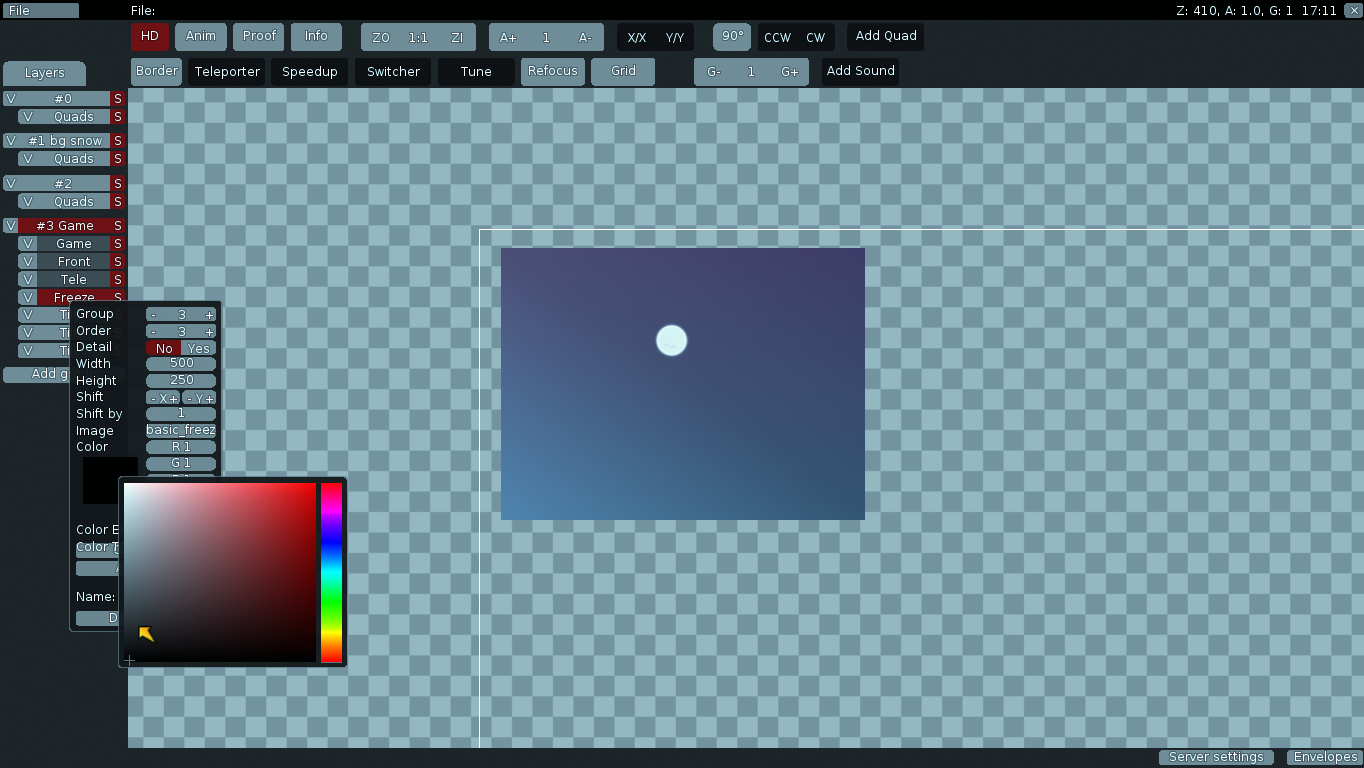
Task: Click the Width value field 500
Action: coord(181,364)
